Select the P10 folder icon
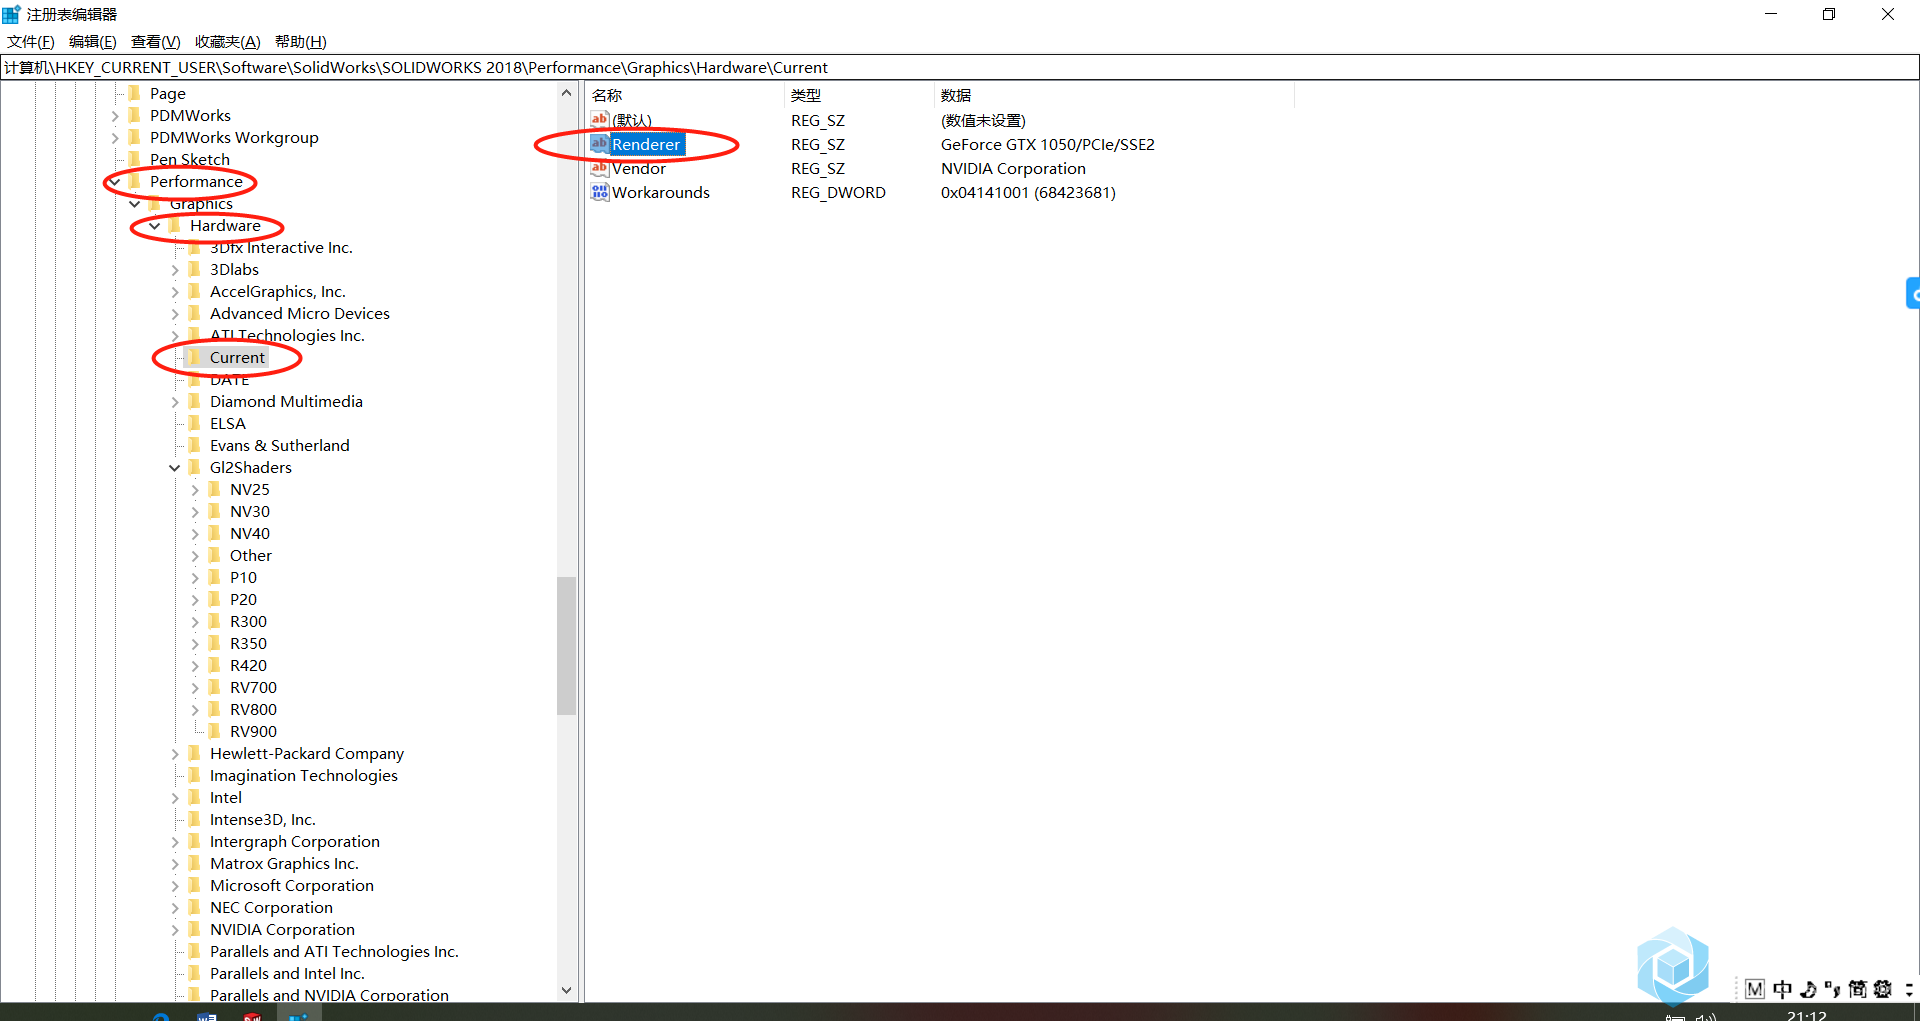Viewport: 1920px width, 1021px height. coord(215,577)
